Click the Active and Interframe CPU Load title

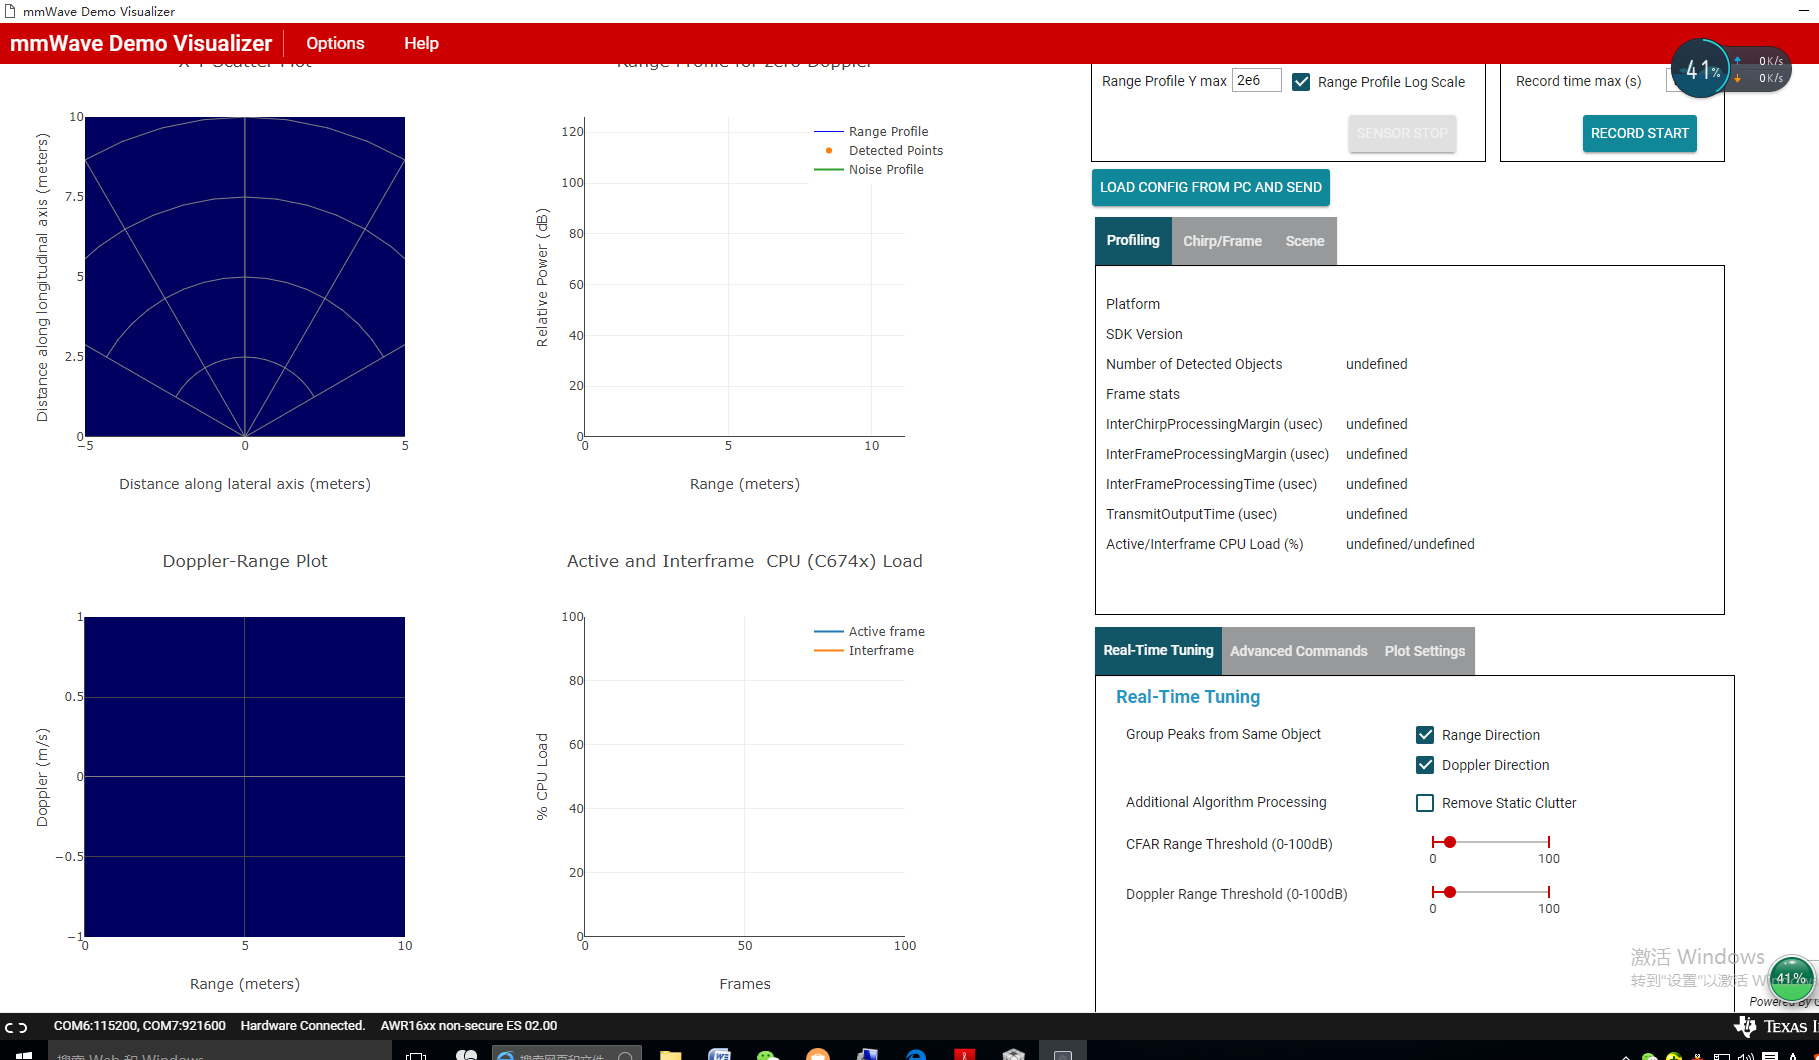pos(745,561)
